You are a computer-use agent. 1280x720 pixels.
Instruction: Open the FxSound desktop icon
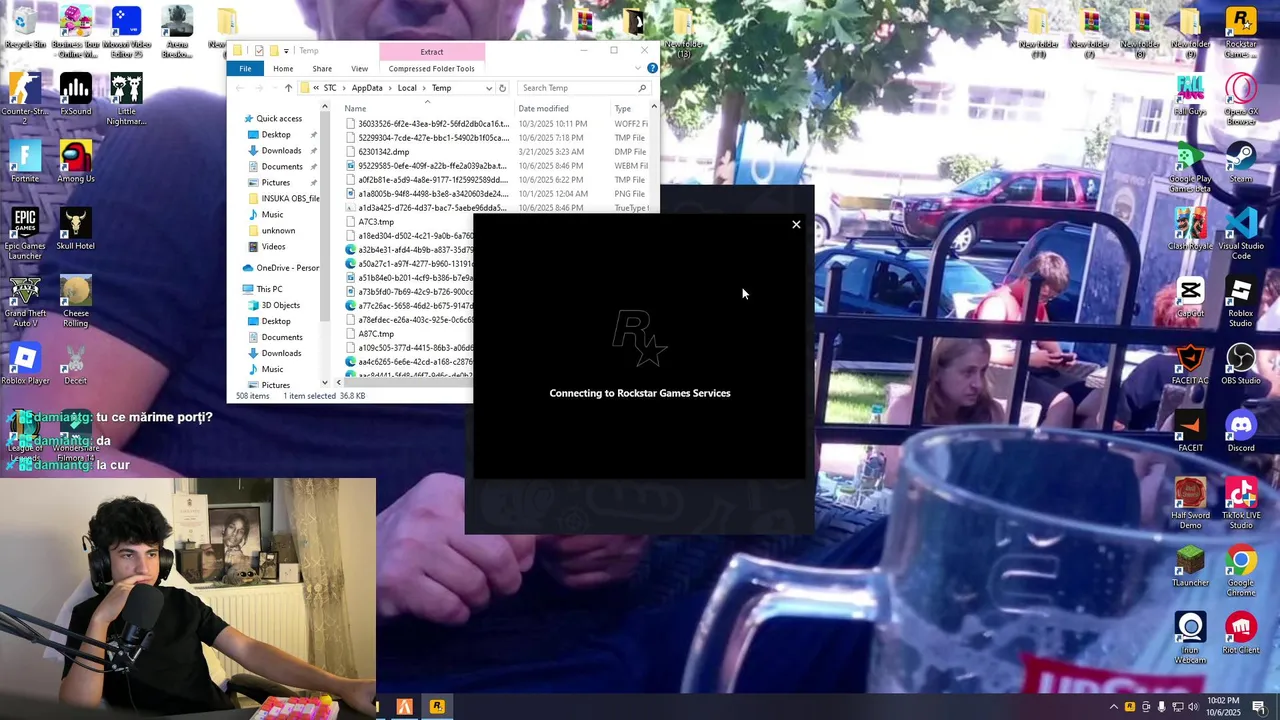click(x=76, y=95)
